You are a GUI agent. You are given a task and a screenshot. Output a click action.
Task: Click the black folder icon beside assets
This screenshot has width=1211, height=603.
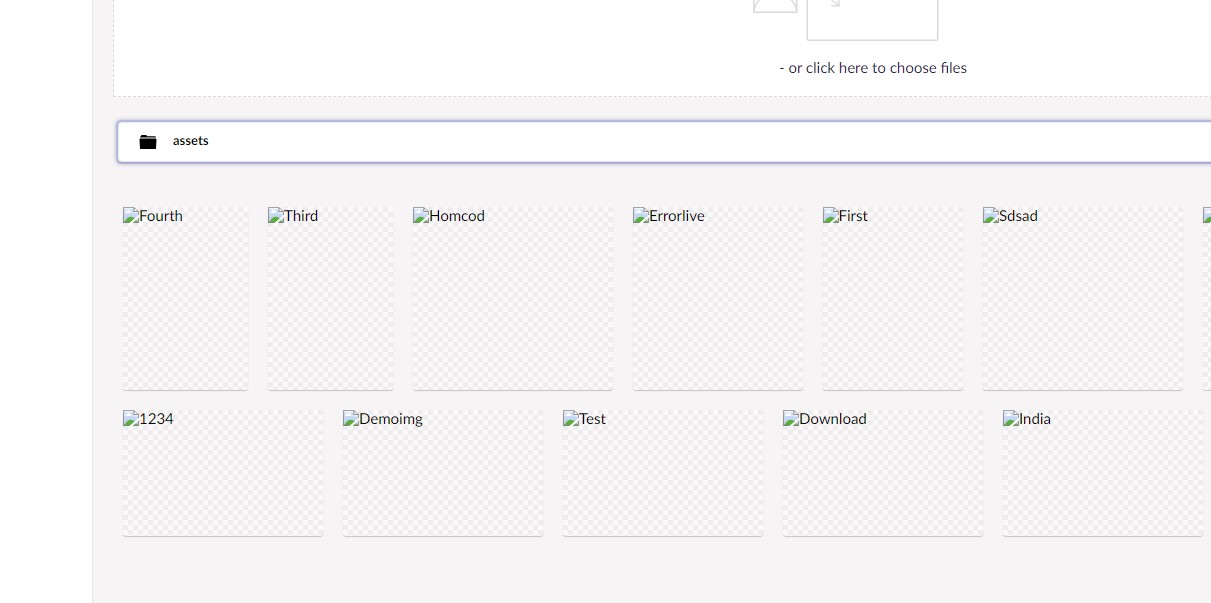148,142
